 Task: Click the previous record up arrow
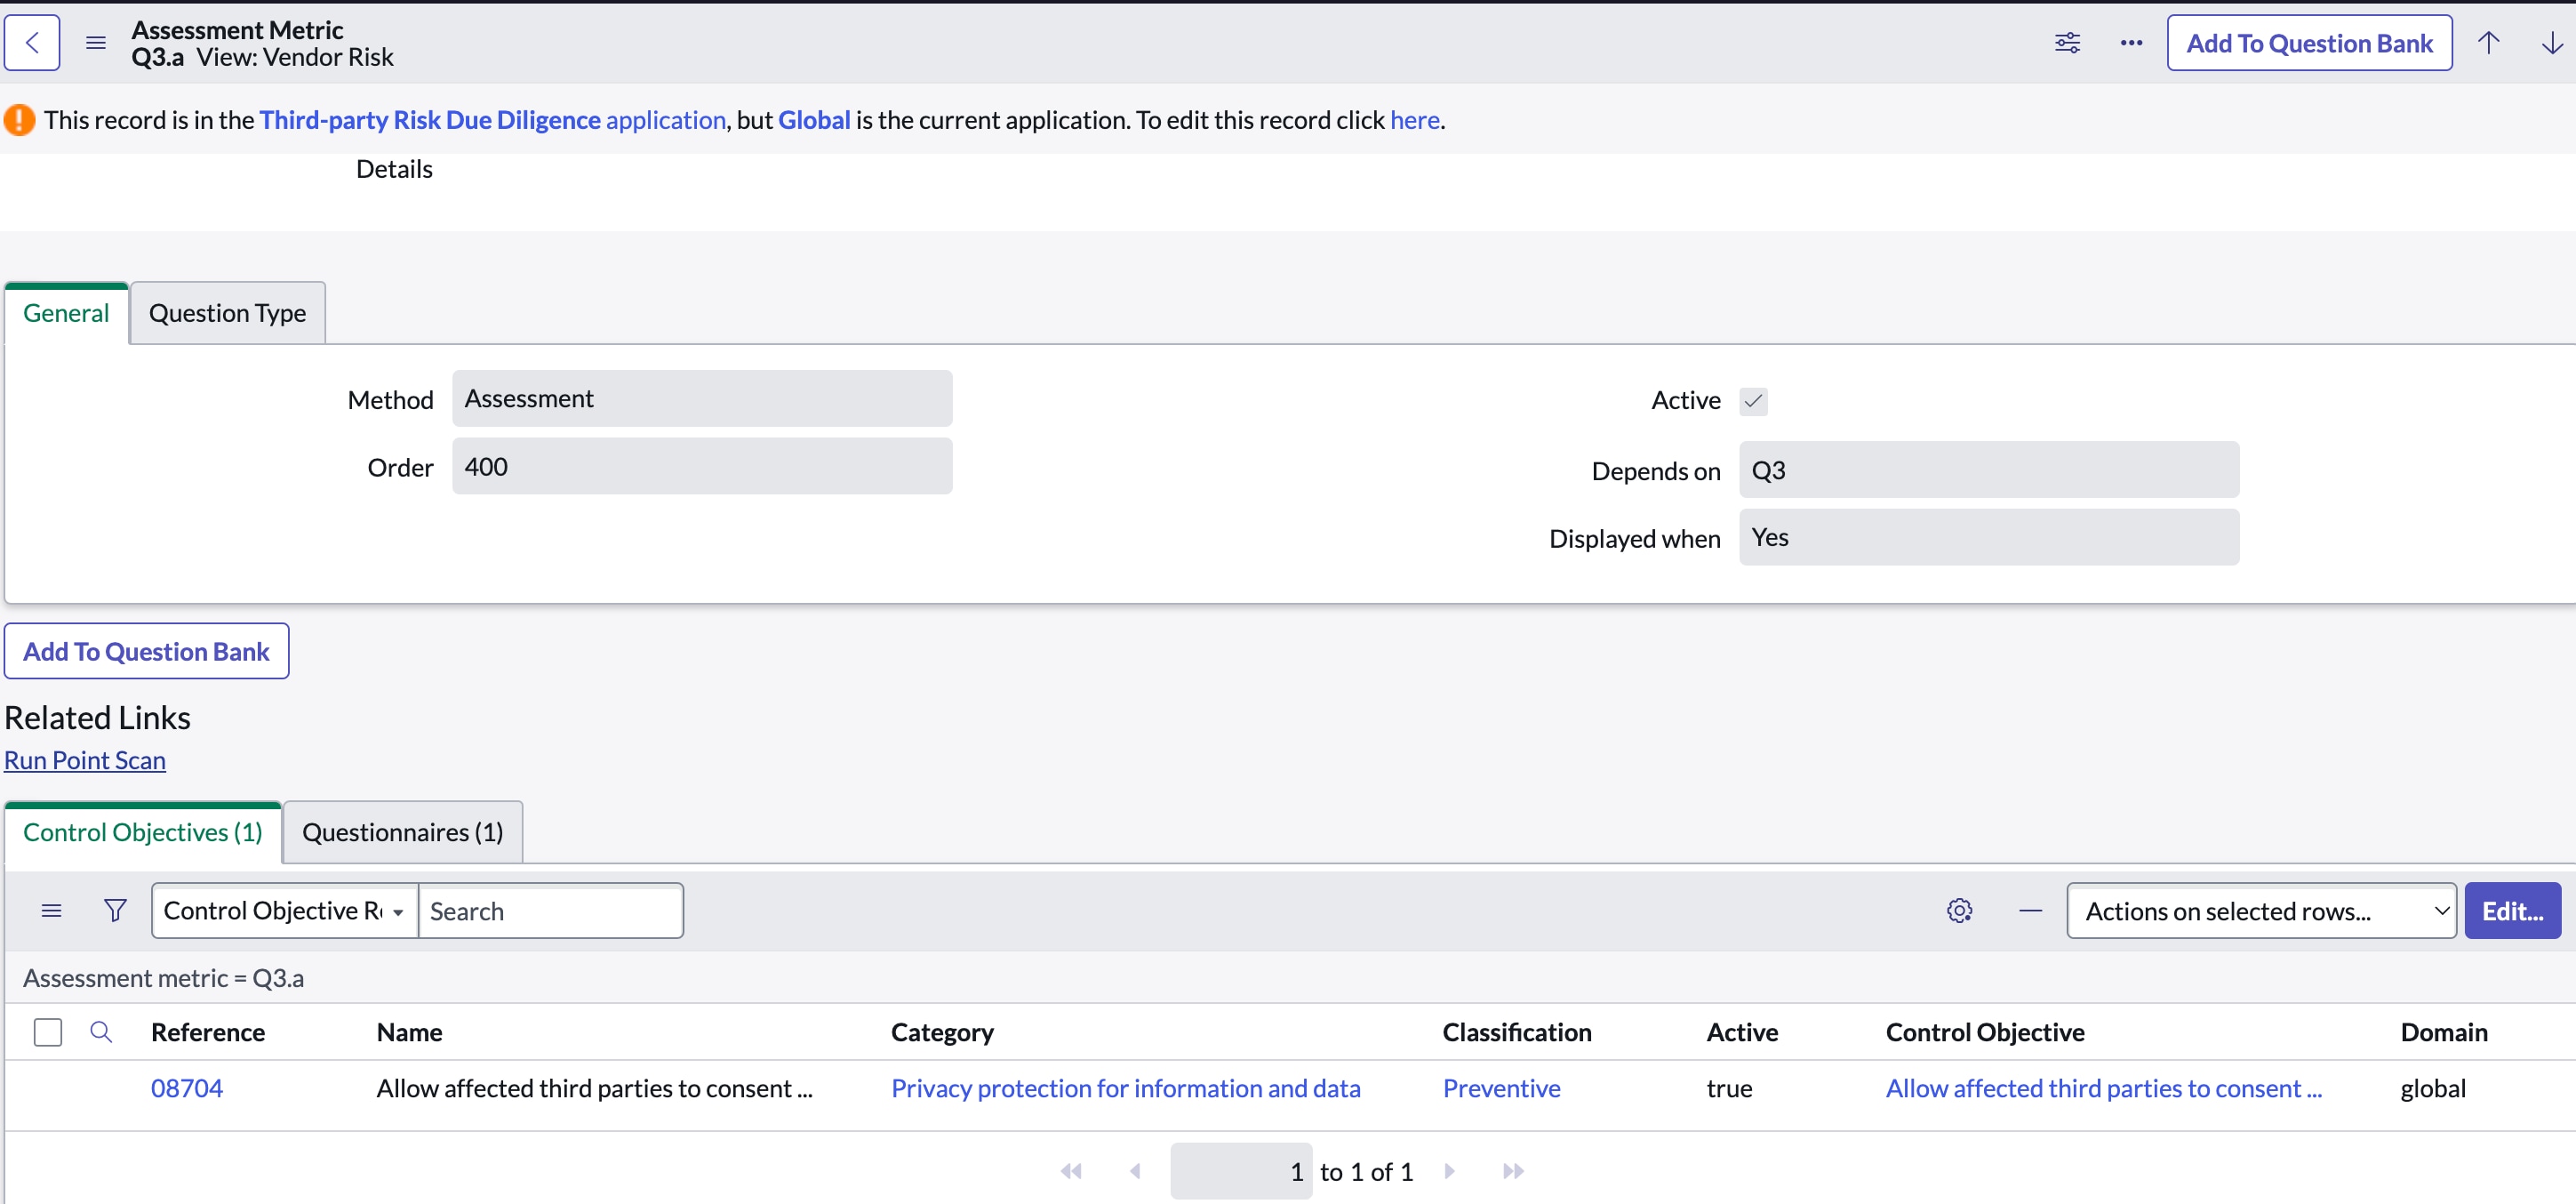click(2489, 42)
